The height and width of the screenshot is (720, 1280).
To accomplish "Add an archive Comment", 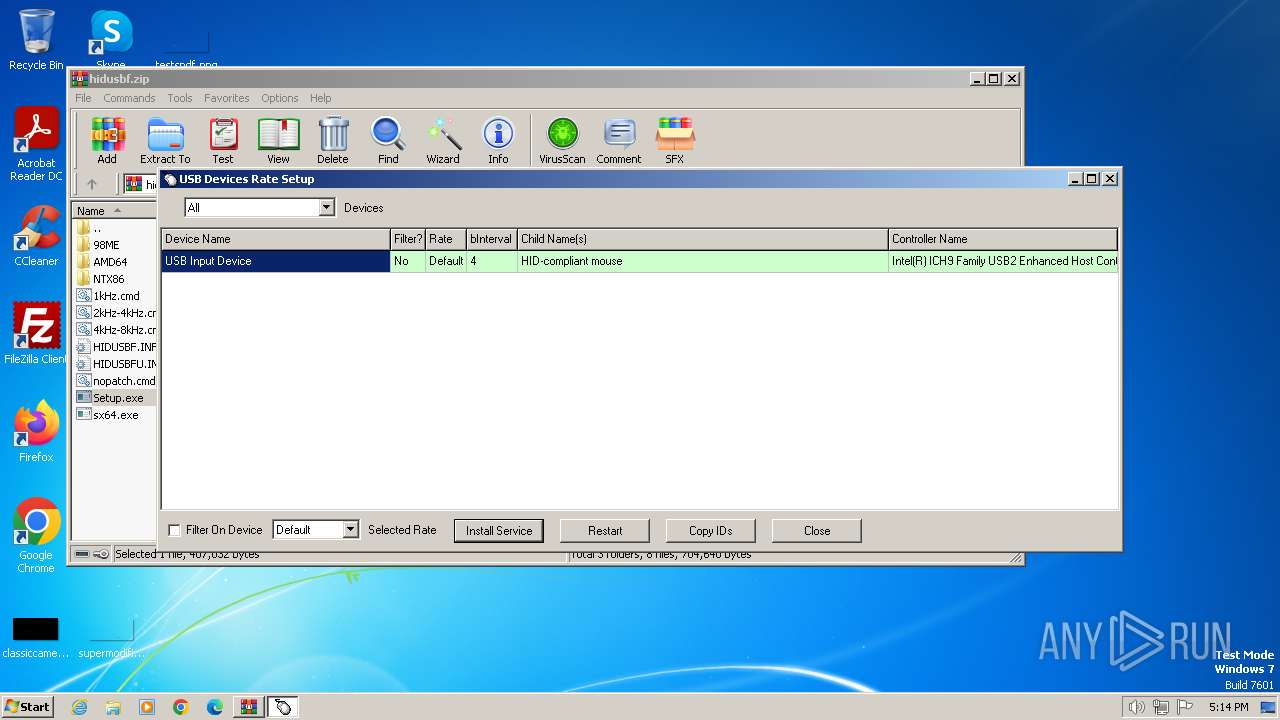I will click(x=619, y=140).
